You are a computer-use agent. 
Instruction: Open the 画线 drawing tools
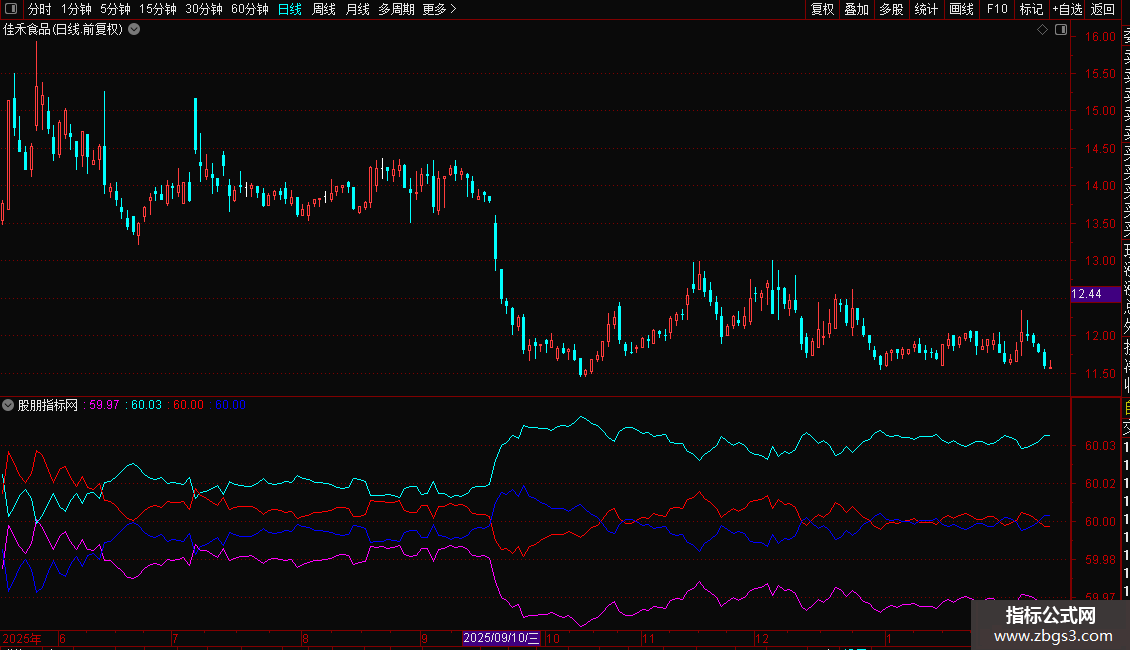961,9
